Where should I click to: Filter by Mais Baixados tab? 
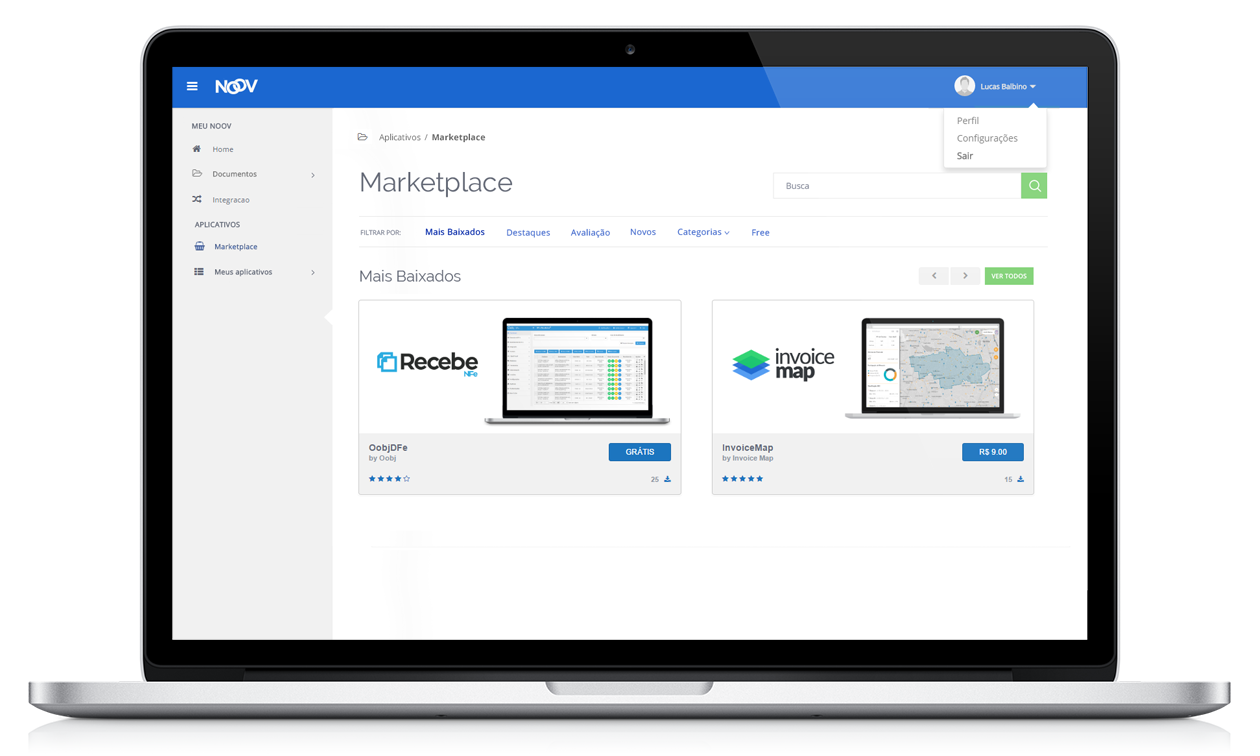[455, 232]
